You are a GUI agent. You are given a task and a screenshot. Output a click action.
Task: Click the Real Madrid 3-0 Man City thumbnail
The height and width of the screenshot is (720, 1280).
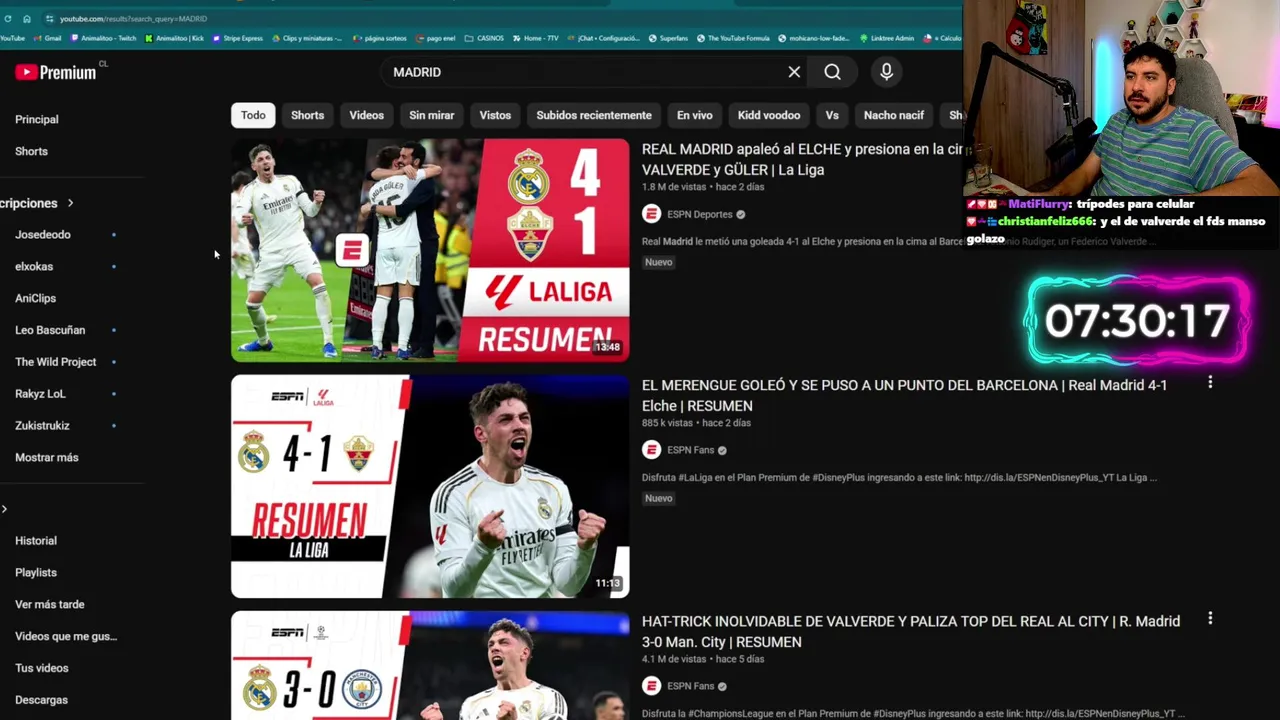pos(430,665)
